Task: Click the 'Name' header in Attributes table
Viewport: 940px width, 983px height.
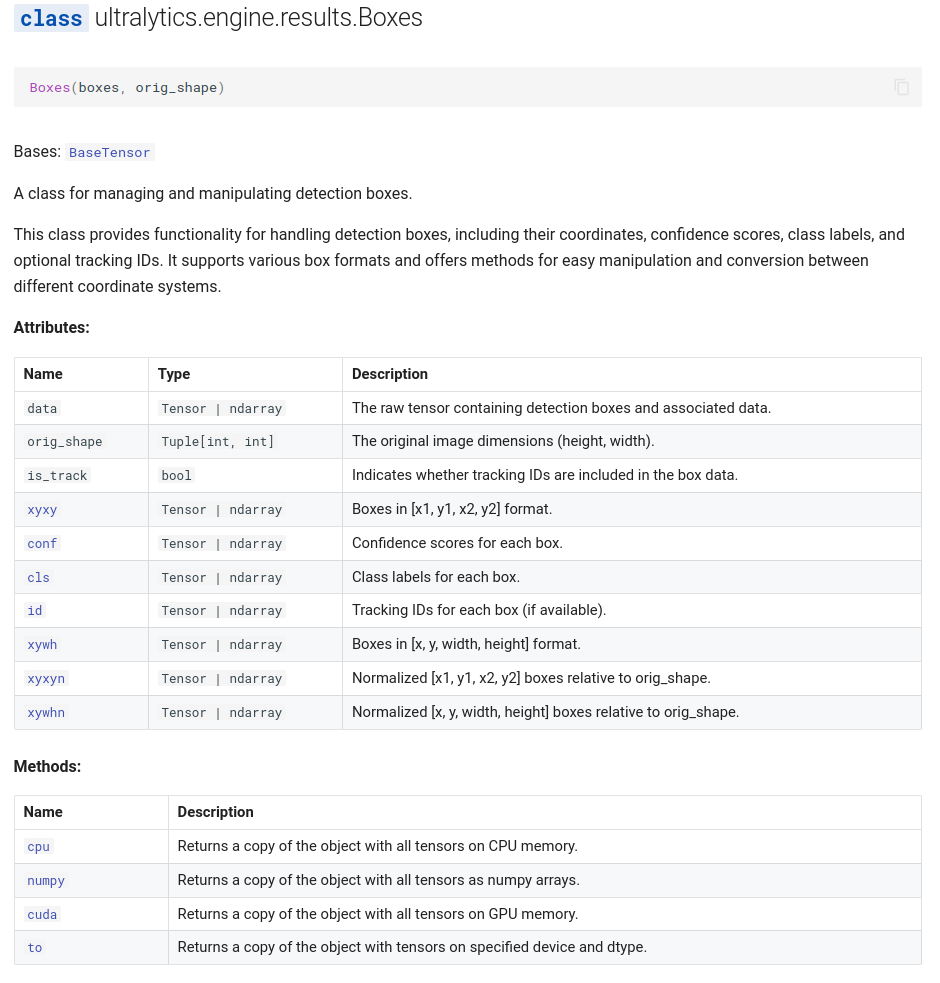Action: pos(43,374)
